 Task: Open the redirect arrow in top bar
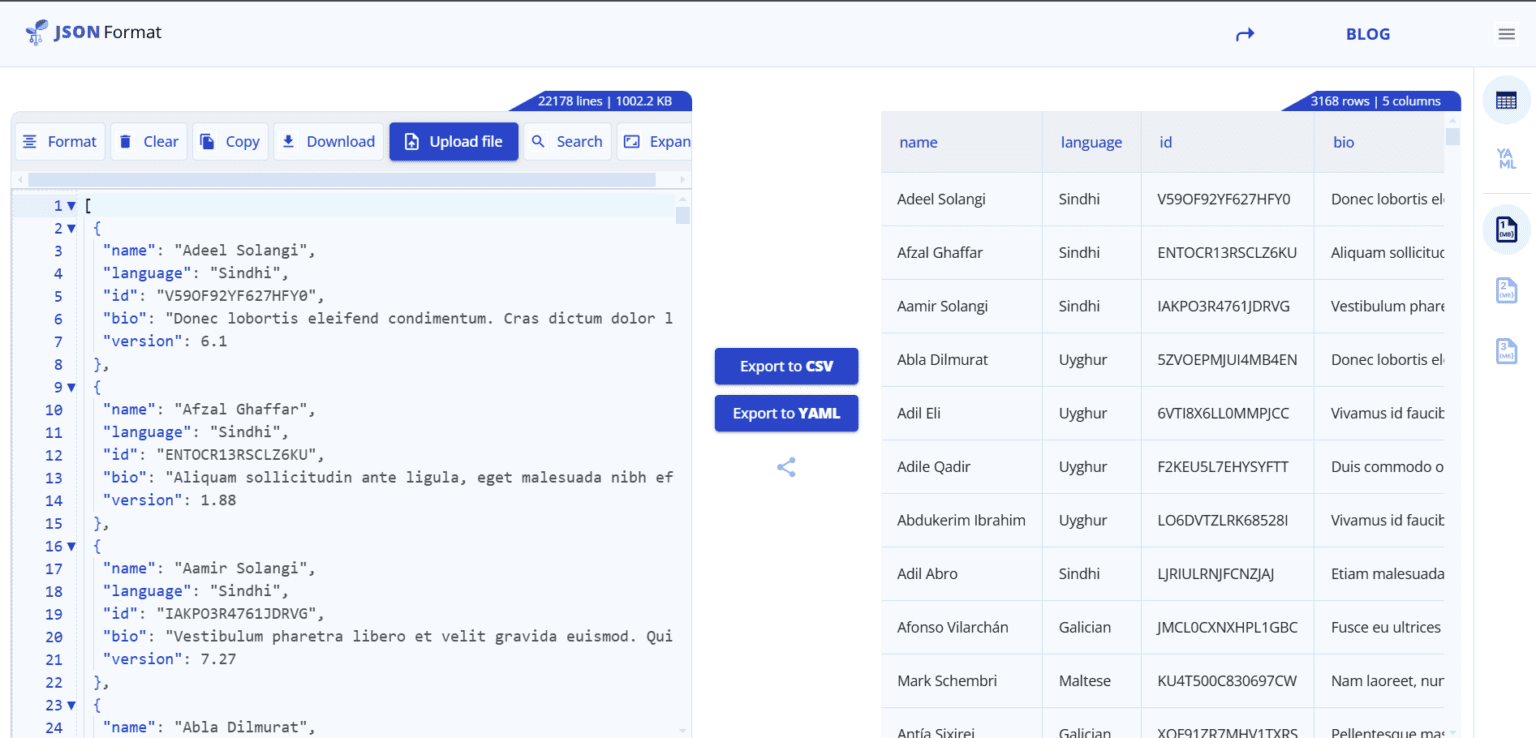pyautogui.click(x=1244, y=33)
